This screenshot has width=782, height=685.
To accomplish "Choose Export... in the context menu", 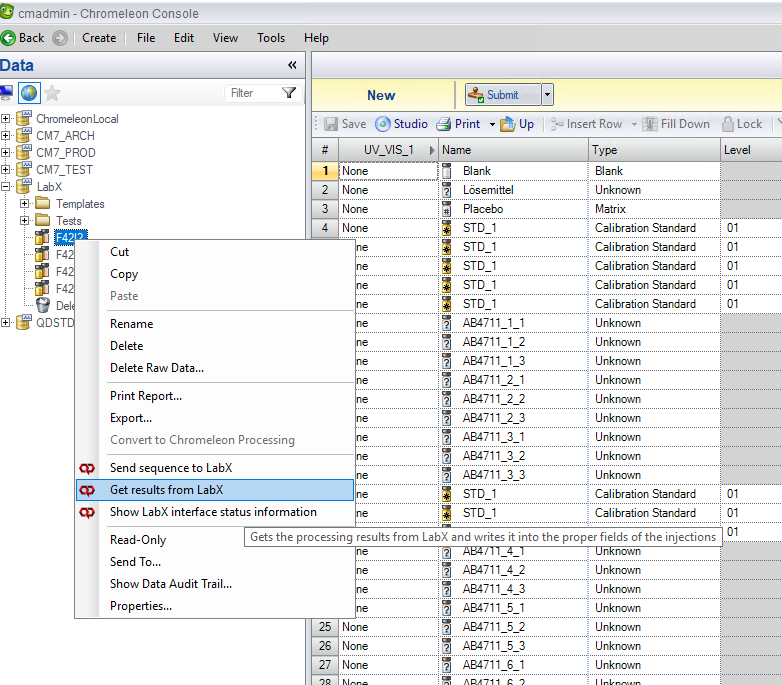I will 215,418.
